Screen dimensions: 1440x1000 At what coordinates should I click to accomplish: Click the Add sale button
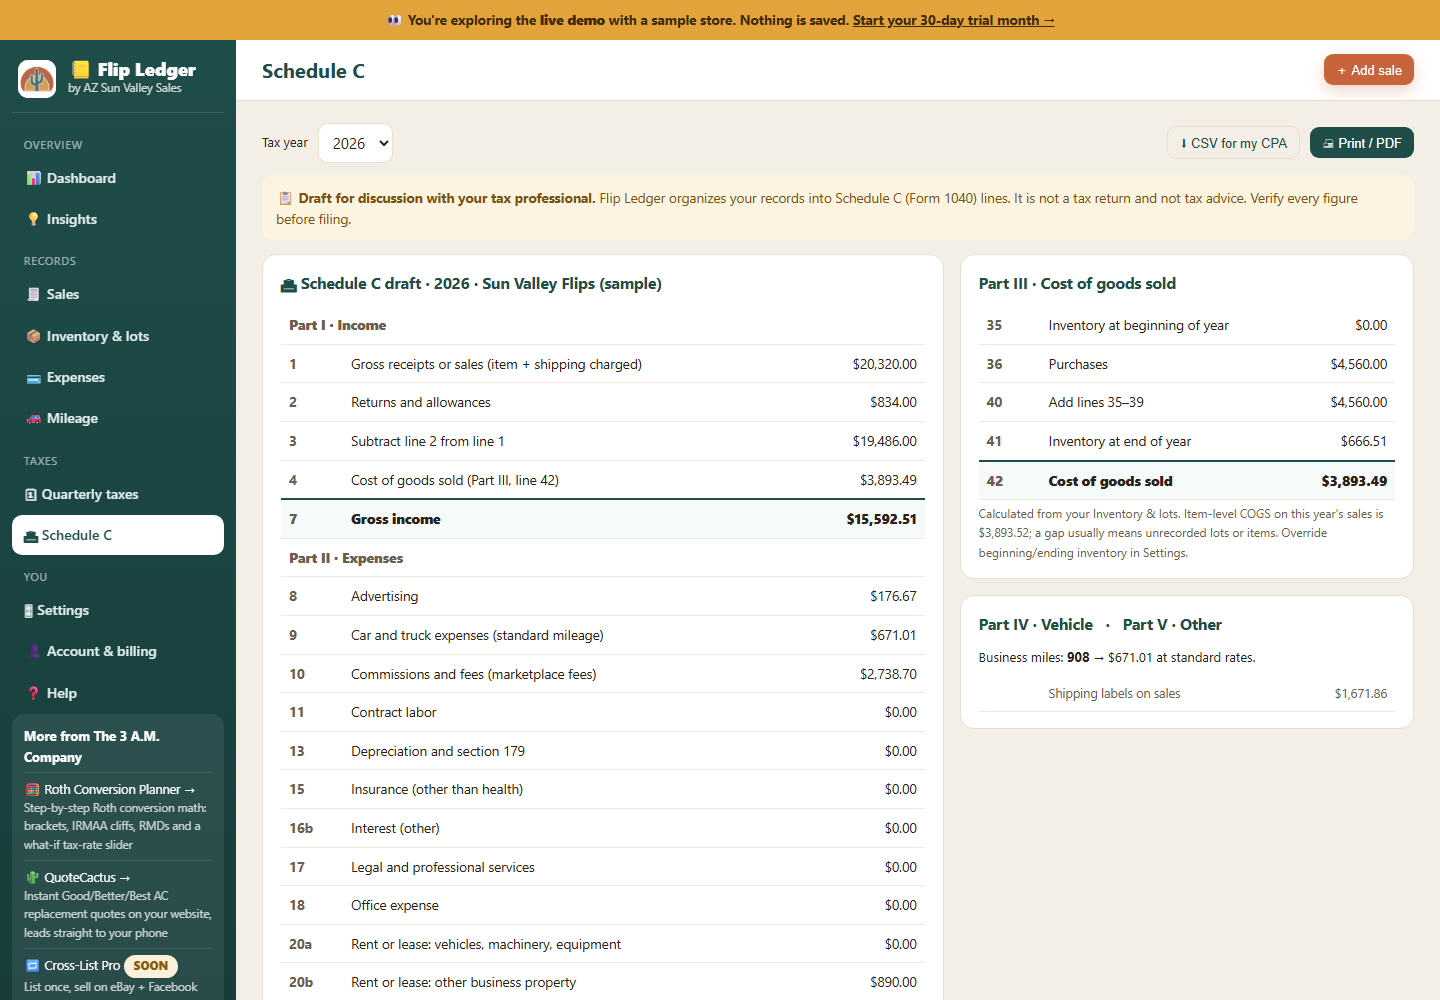click(1369, 70)
